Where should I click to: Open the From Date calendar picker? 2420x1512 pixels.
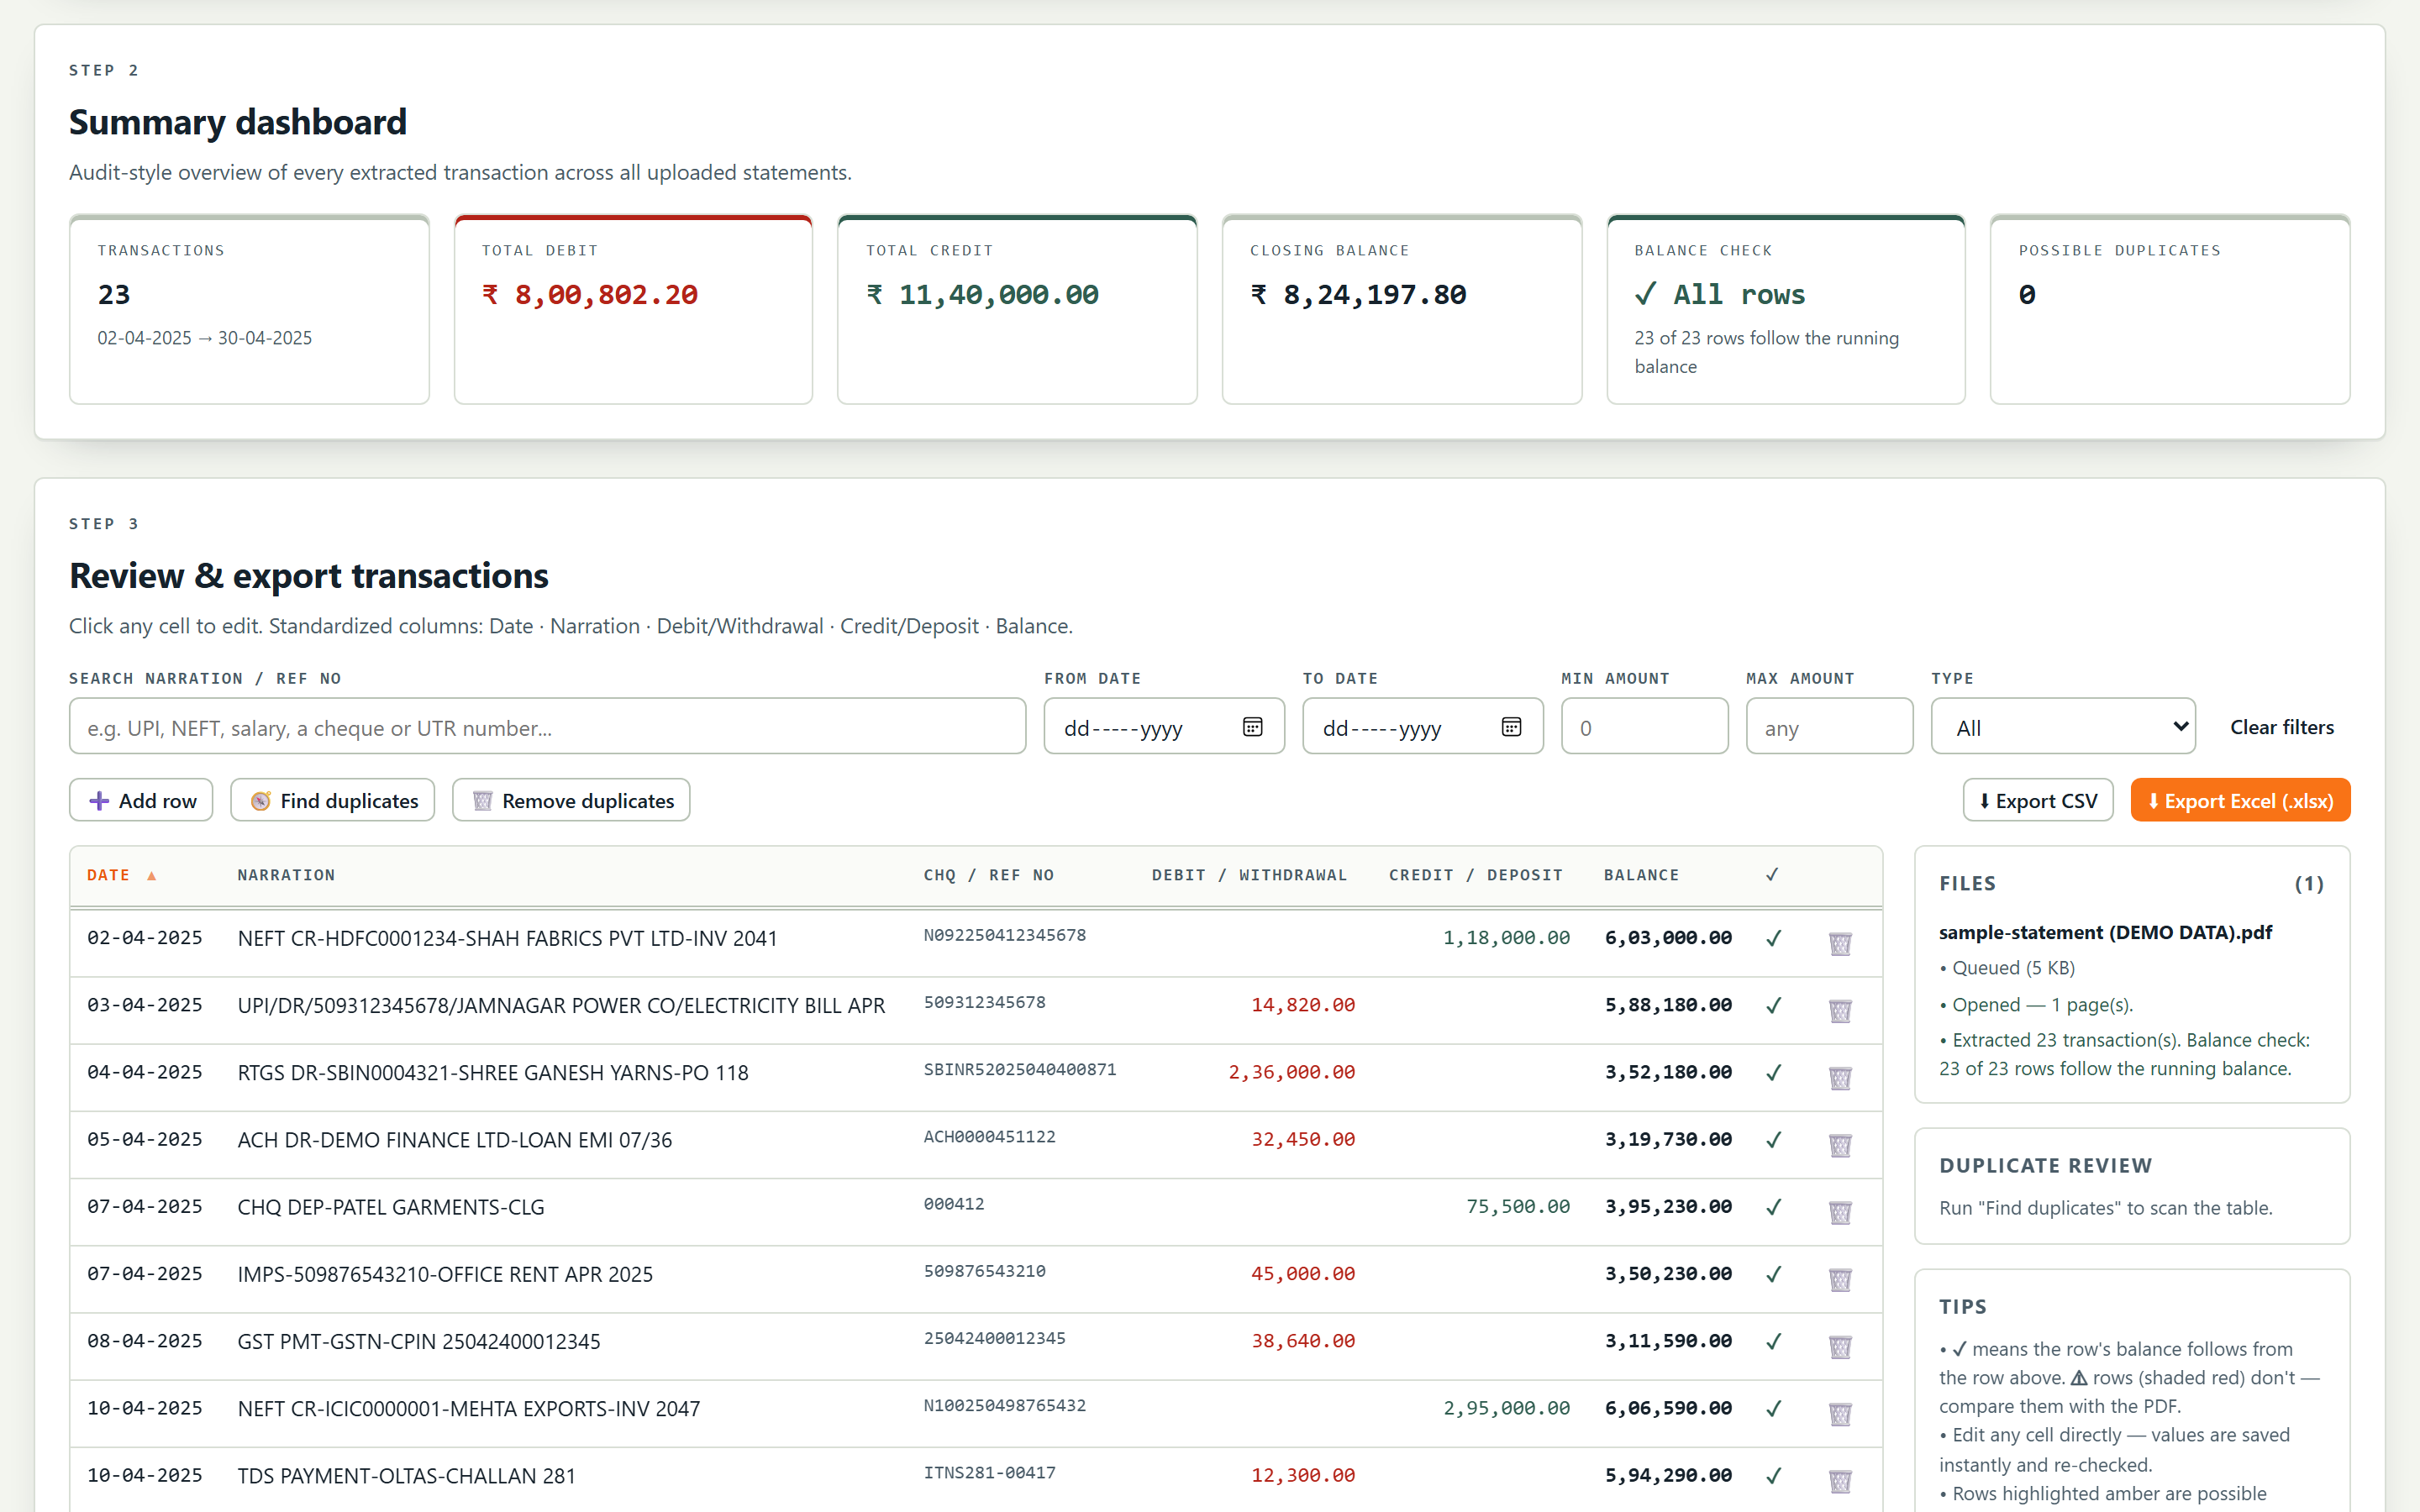(1252, 727)
